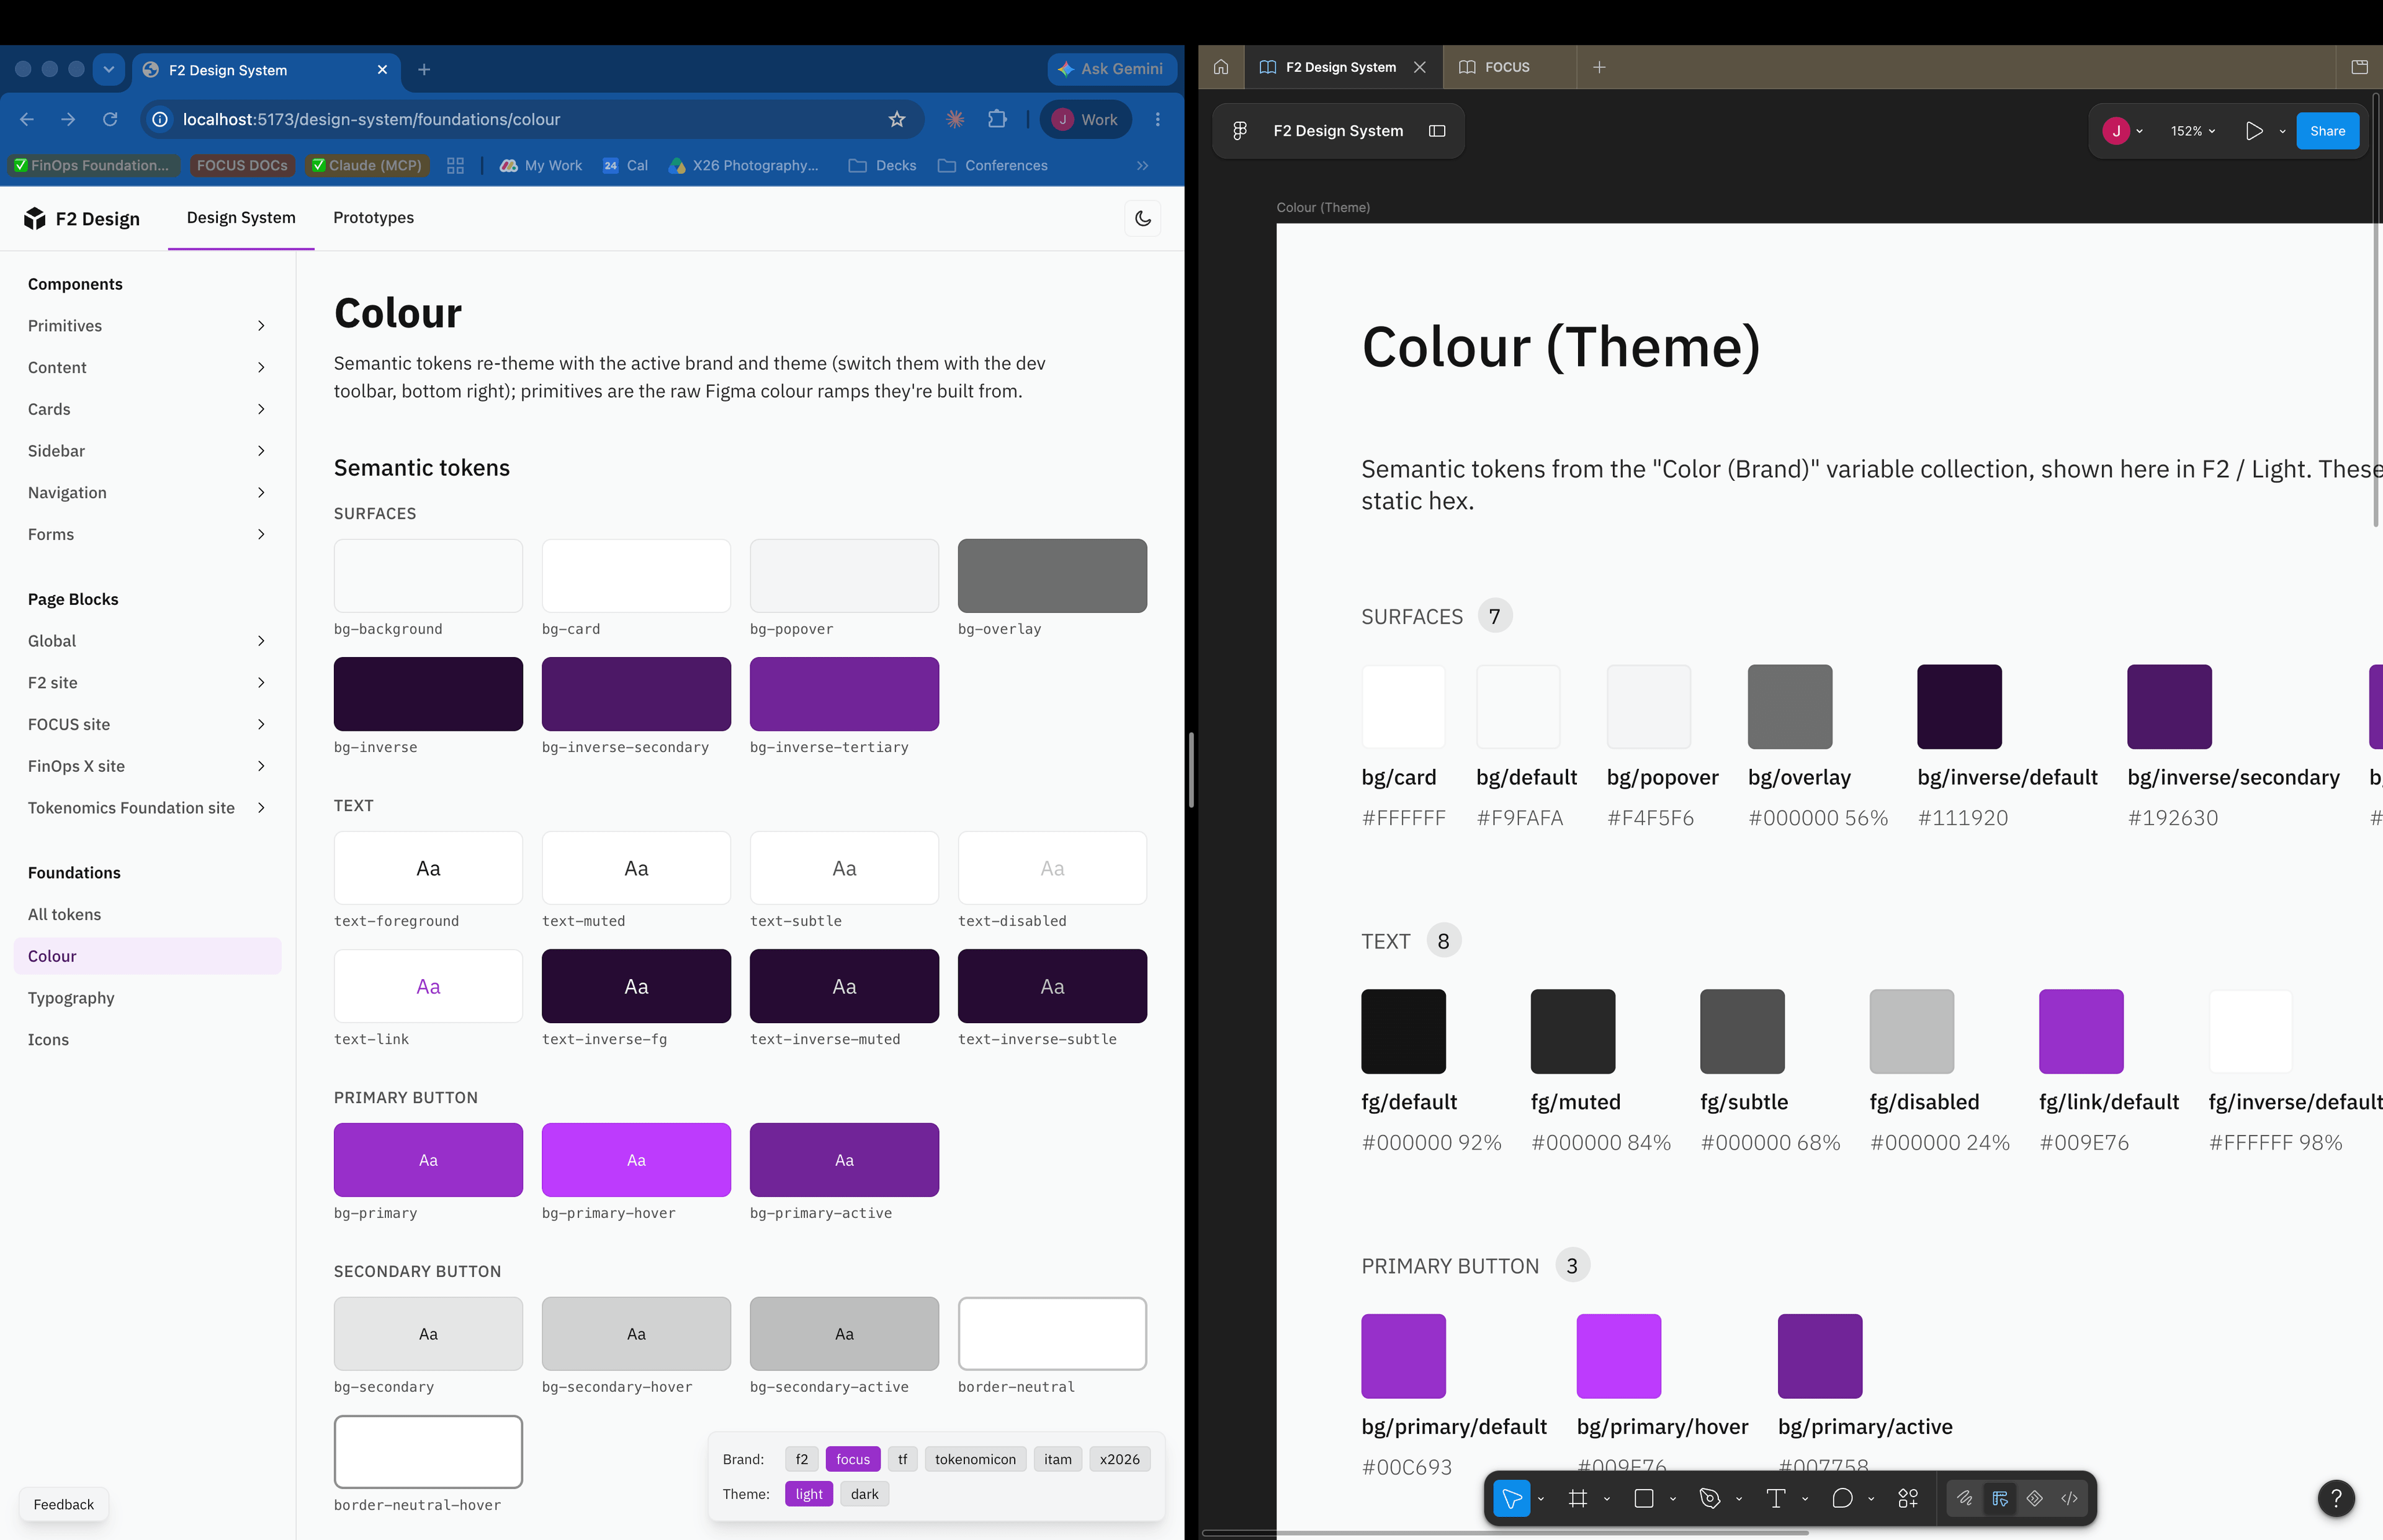2383x1540 pixels.
Task: View site information icon in address bar
Action: 160,119
